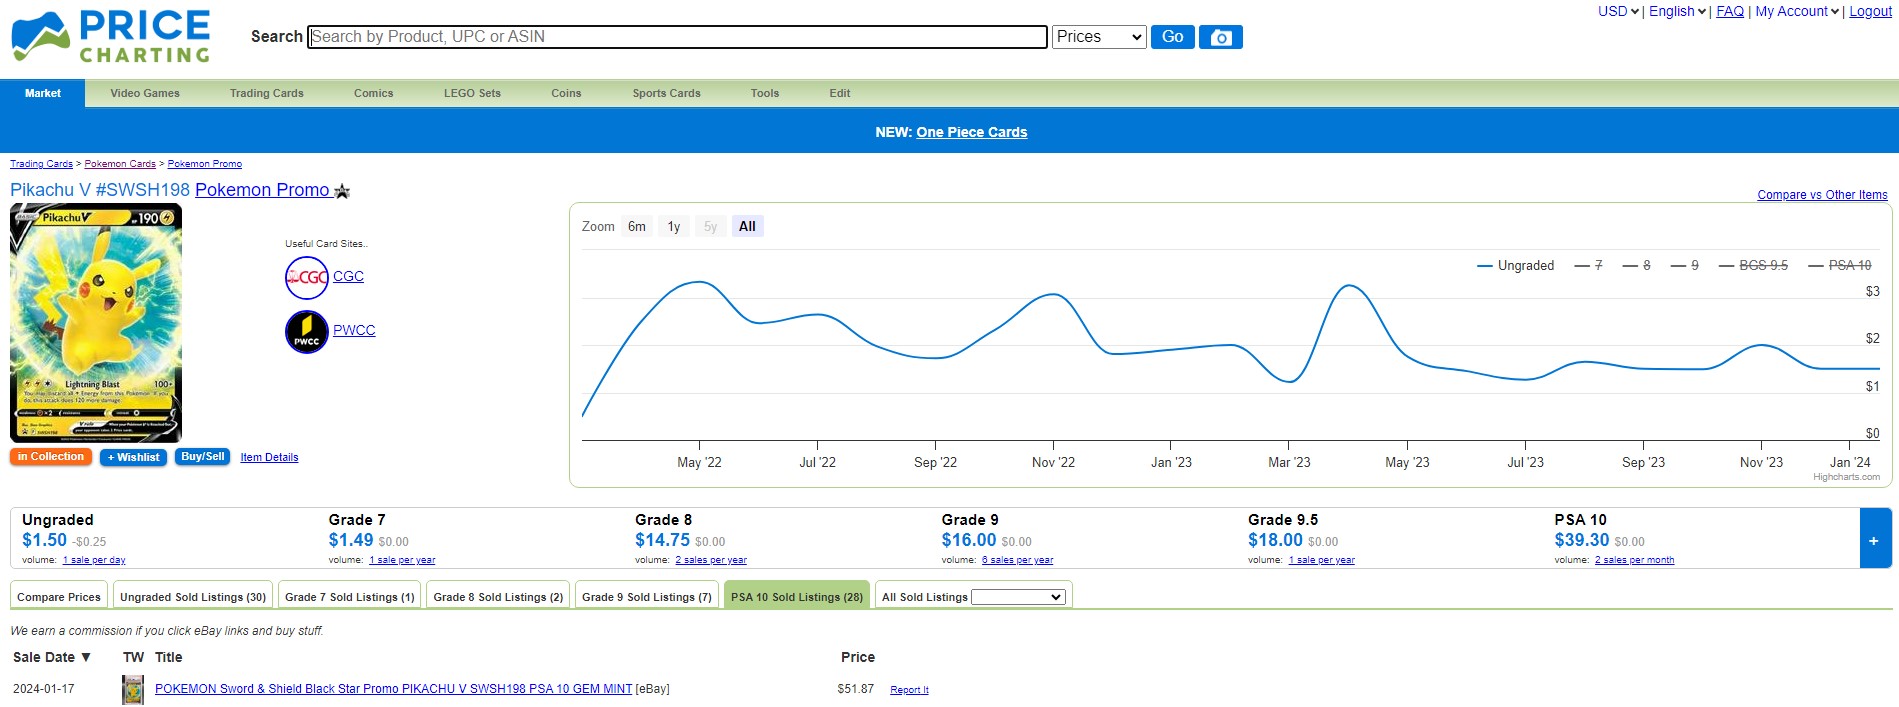Click the black star promo set icon
1899x707 pixels.
342,191
